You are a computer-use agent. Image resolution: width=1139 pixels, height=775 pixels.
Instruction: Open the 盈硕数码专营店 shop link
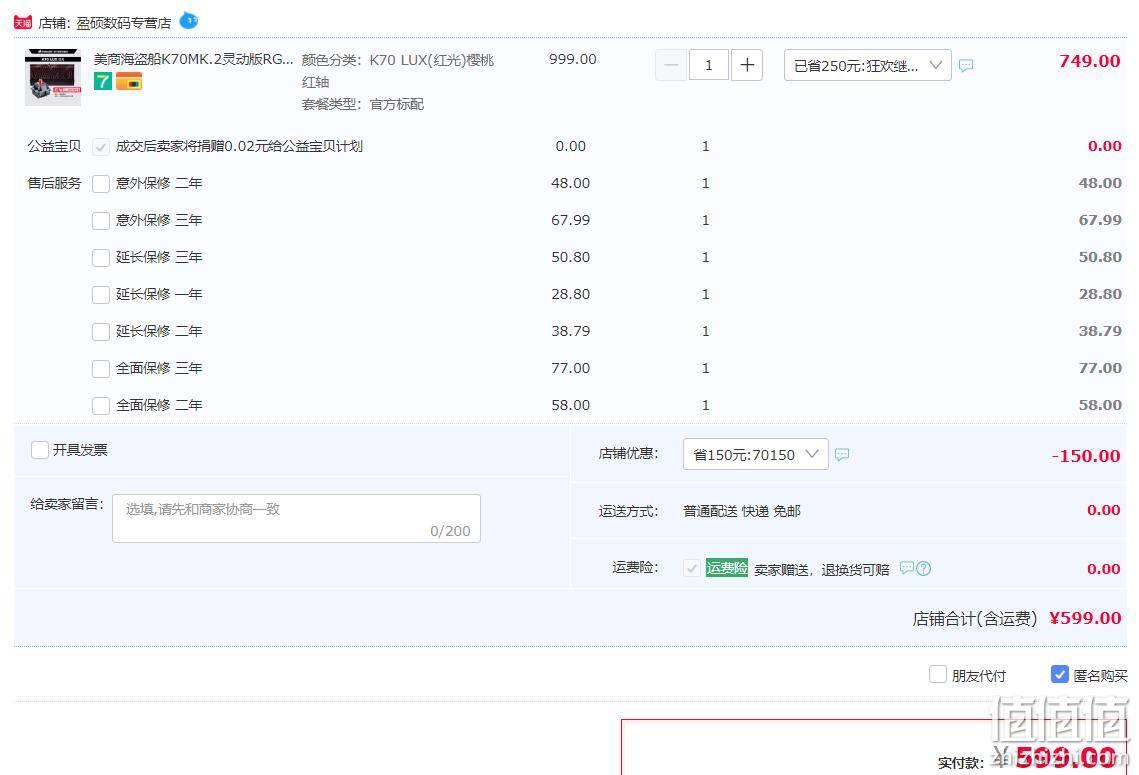pos(123,23)
